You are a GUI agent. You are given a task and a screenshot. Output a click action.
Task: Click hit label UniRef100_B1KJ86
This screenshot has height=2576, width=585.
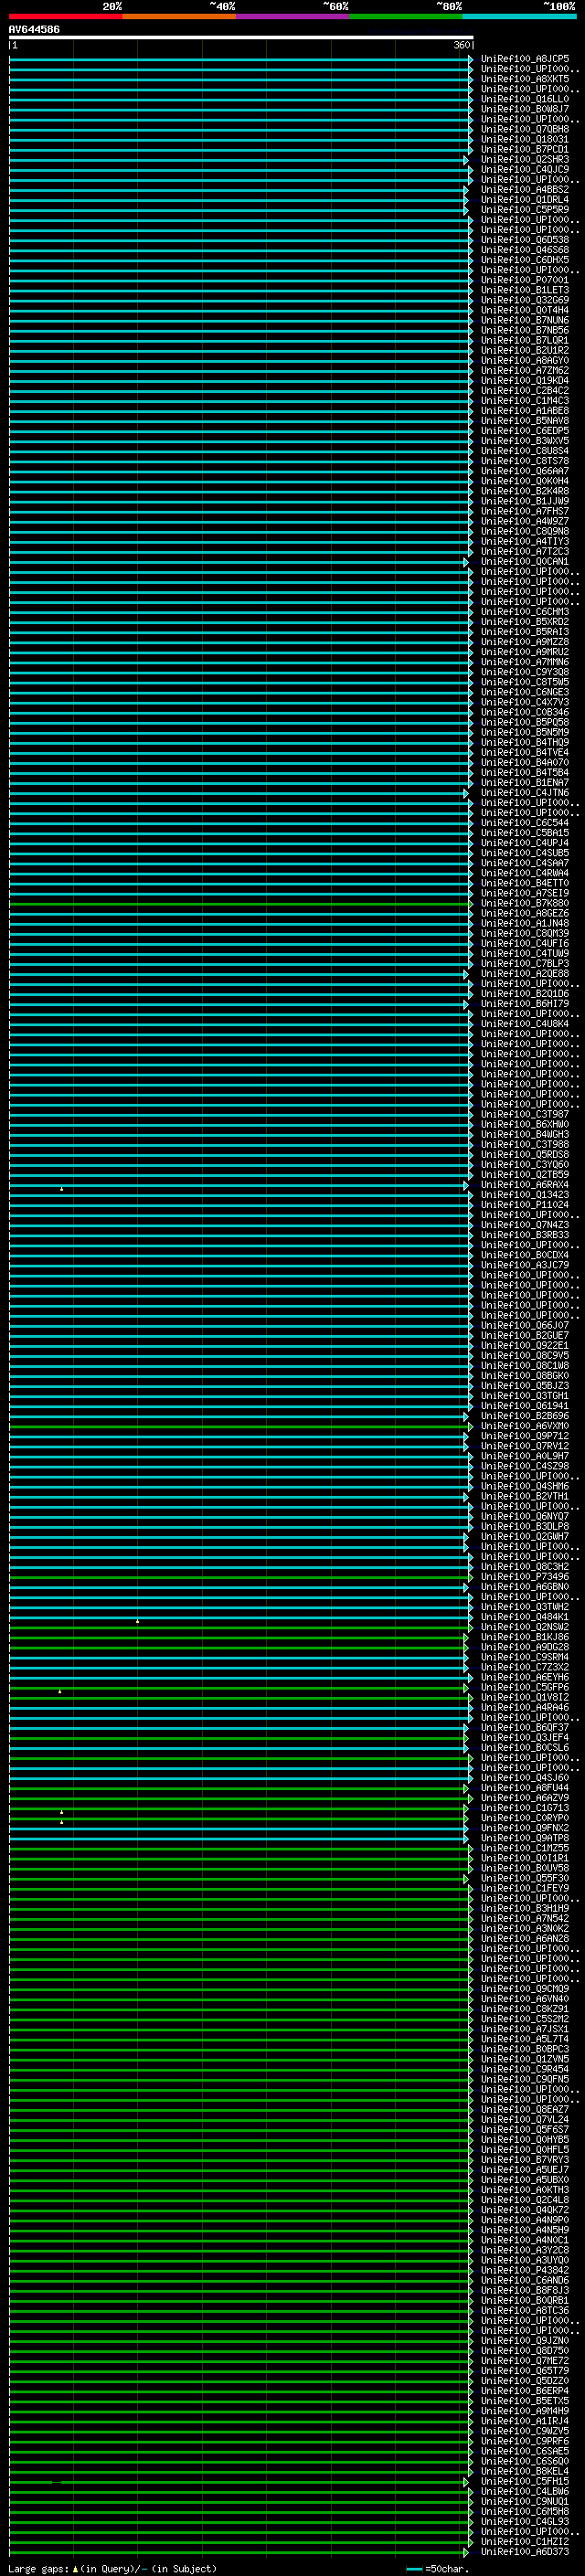525,1637
